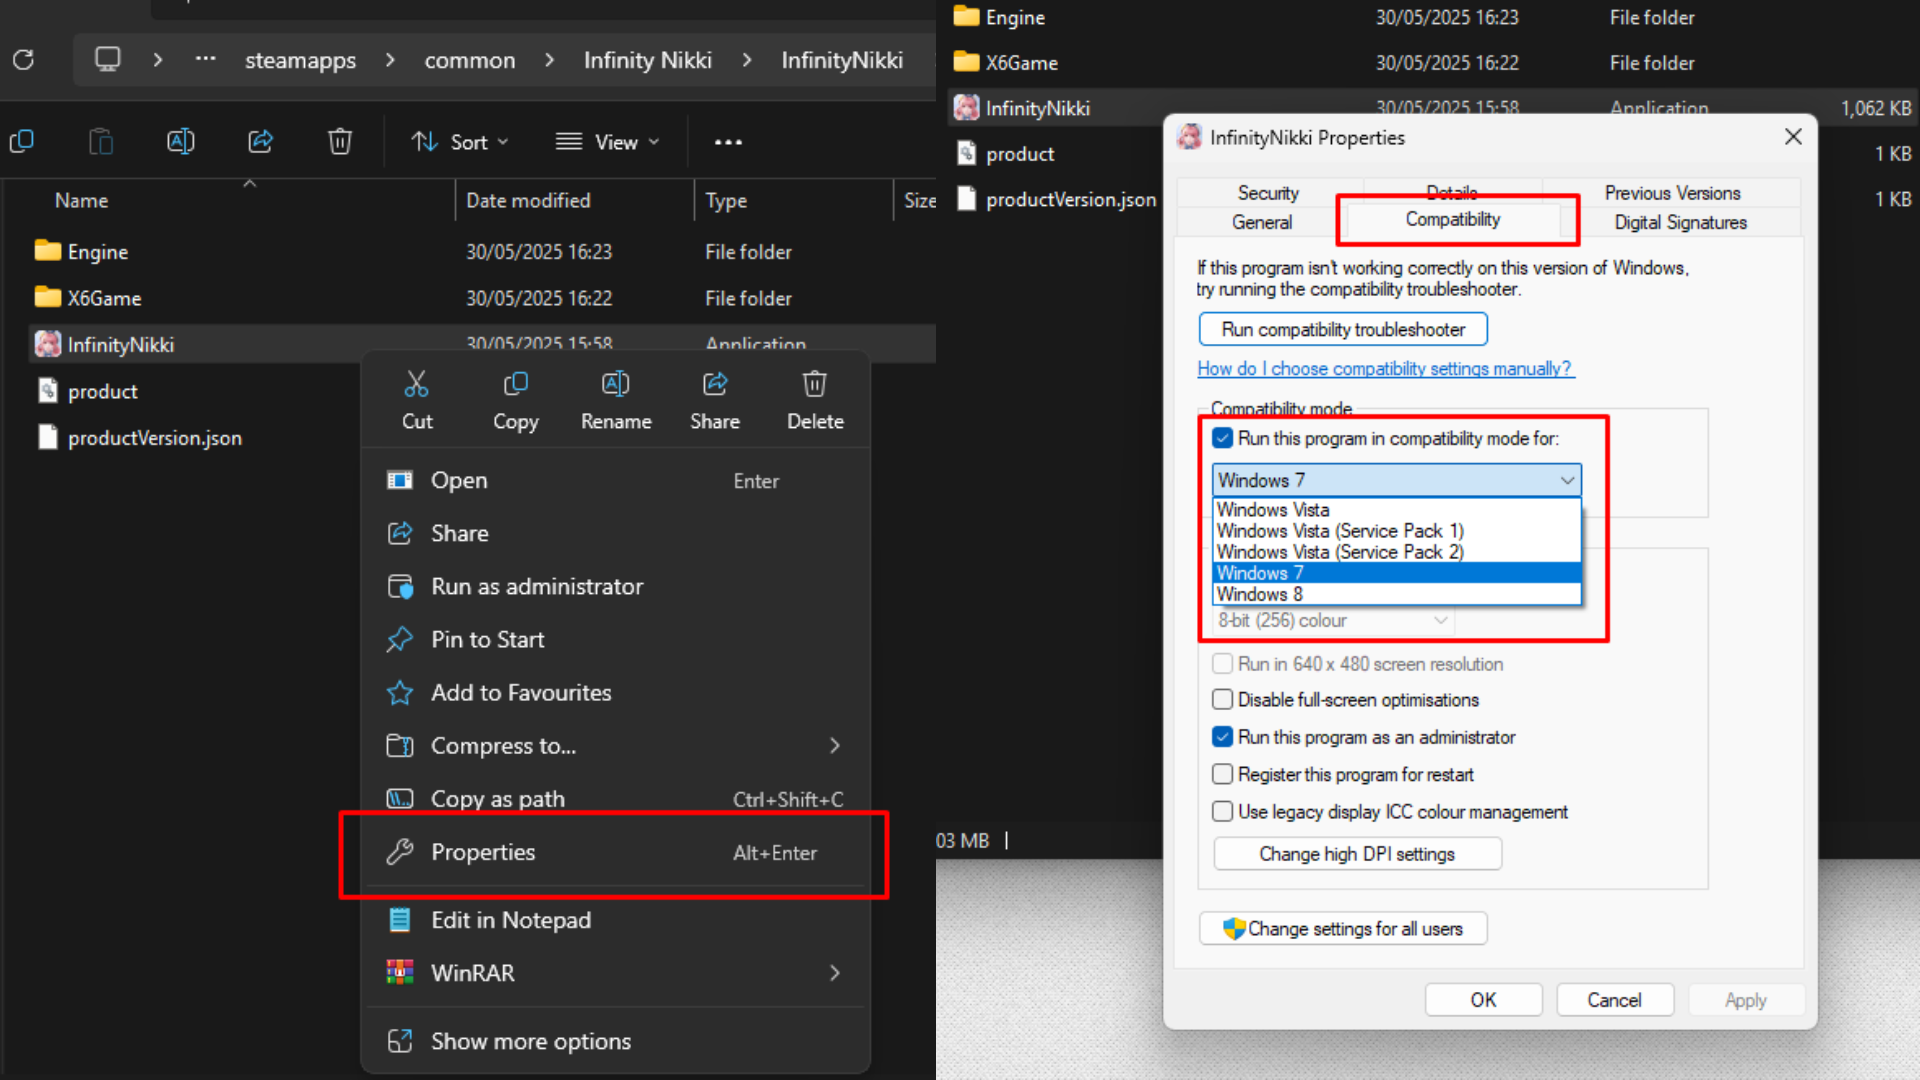The width and height of the screenshot is (1920, 1080).
Task: Switch to the Compatibility tab
Action: [x=1453, y=219]
